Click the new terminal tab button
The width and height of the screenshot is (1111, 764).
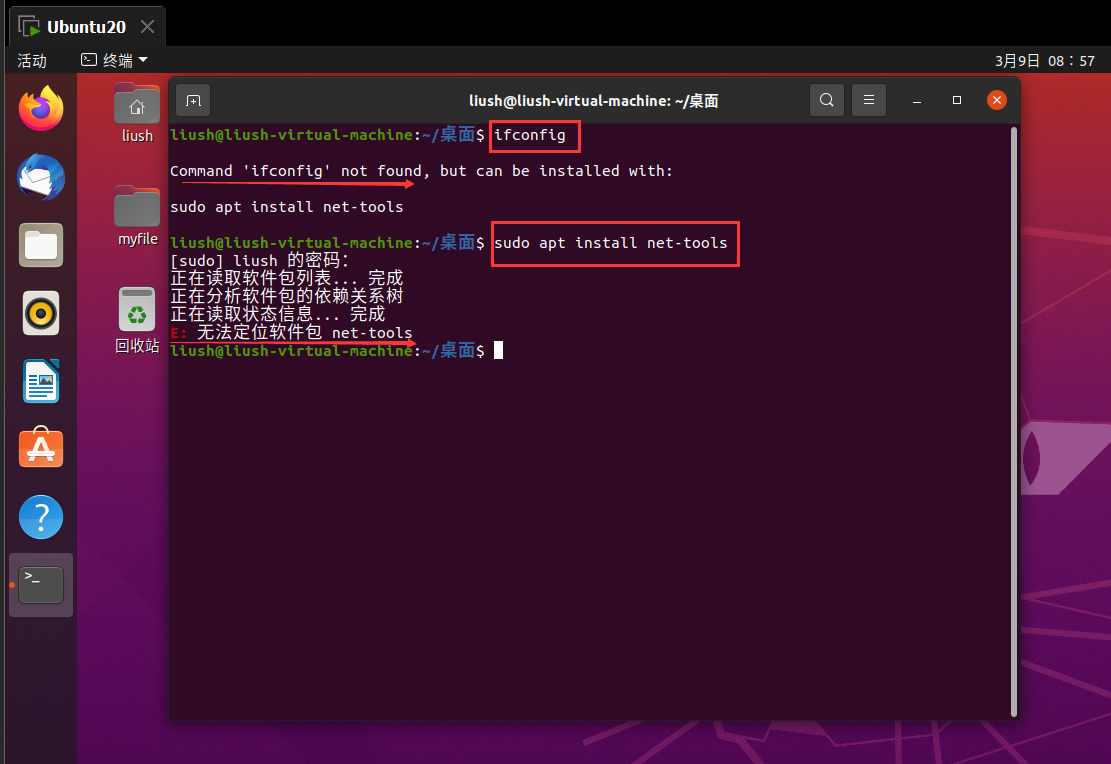coord(192,100)
